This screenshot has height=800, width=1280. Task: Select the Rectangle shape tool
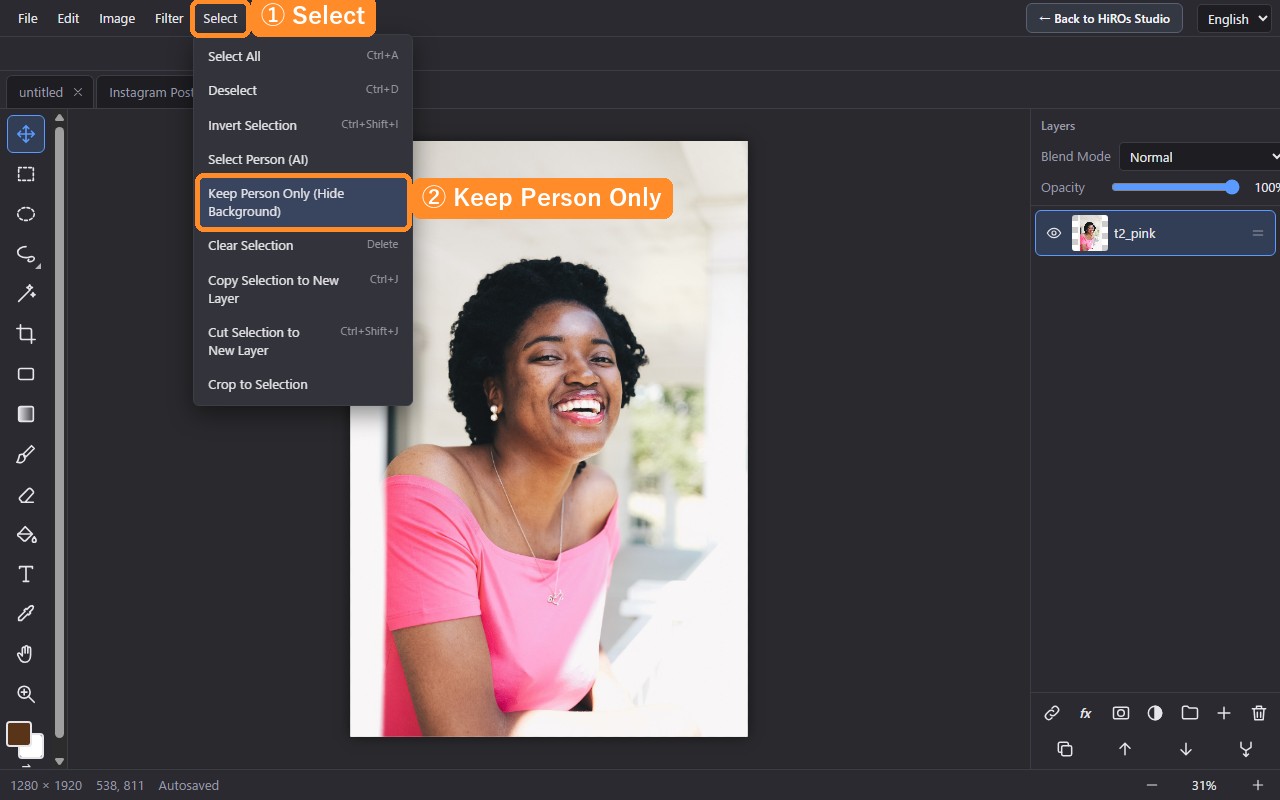(26, 374)
